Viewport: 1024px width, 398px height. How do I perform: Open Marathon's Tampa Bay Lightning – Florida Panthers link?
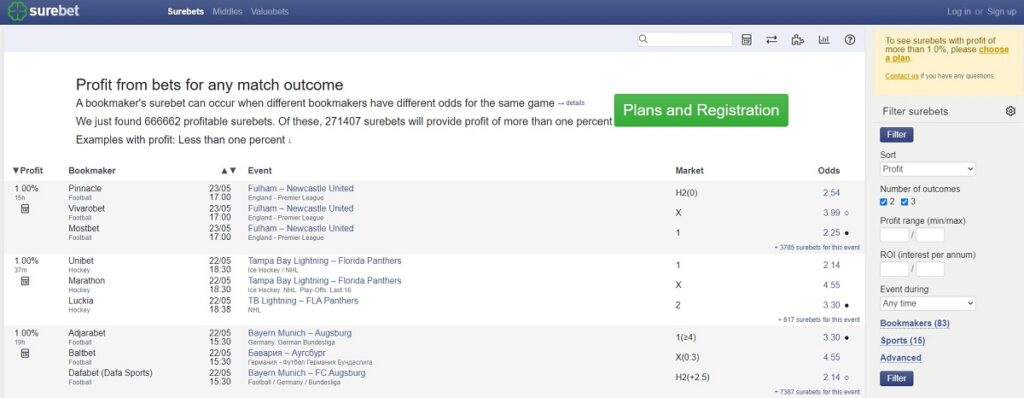pyautogui.click(x=325, y=281)
